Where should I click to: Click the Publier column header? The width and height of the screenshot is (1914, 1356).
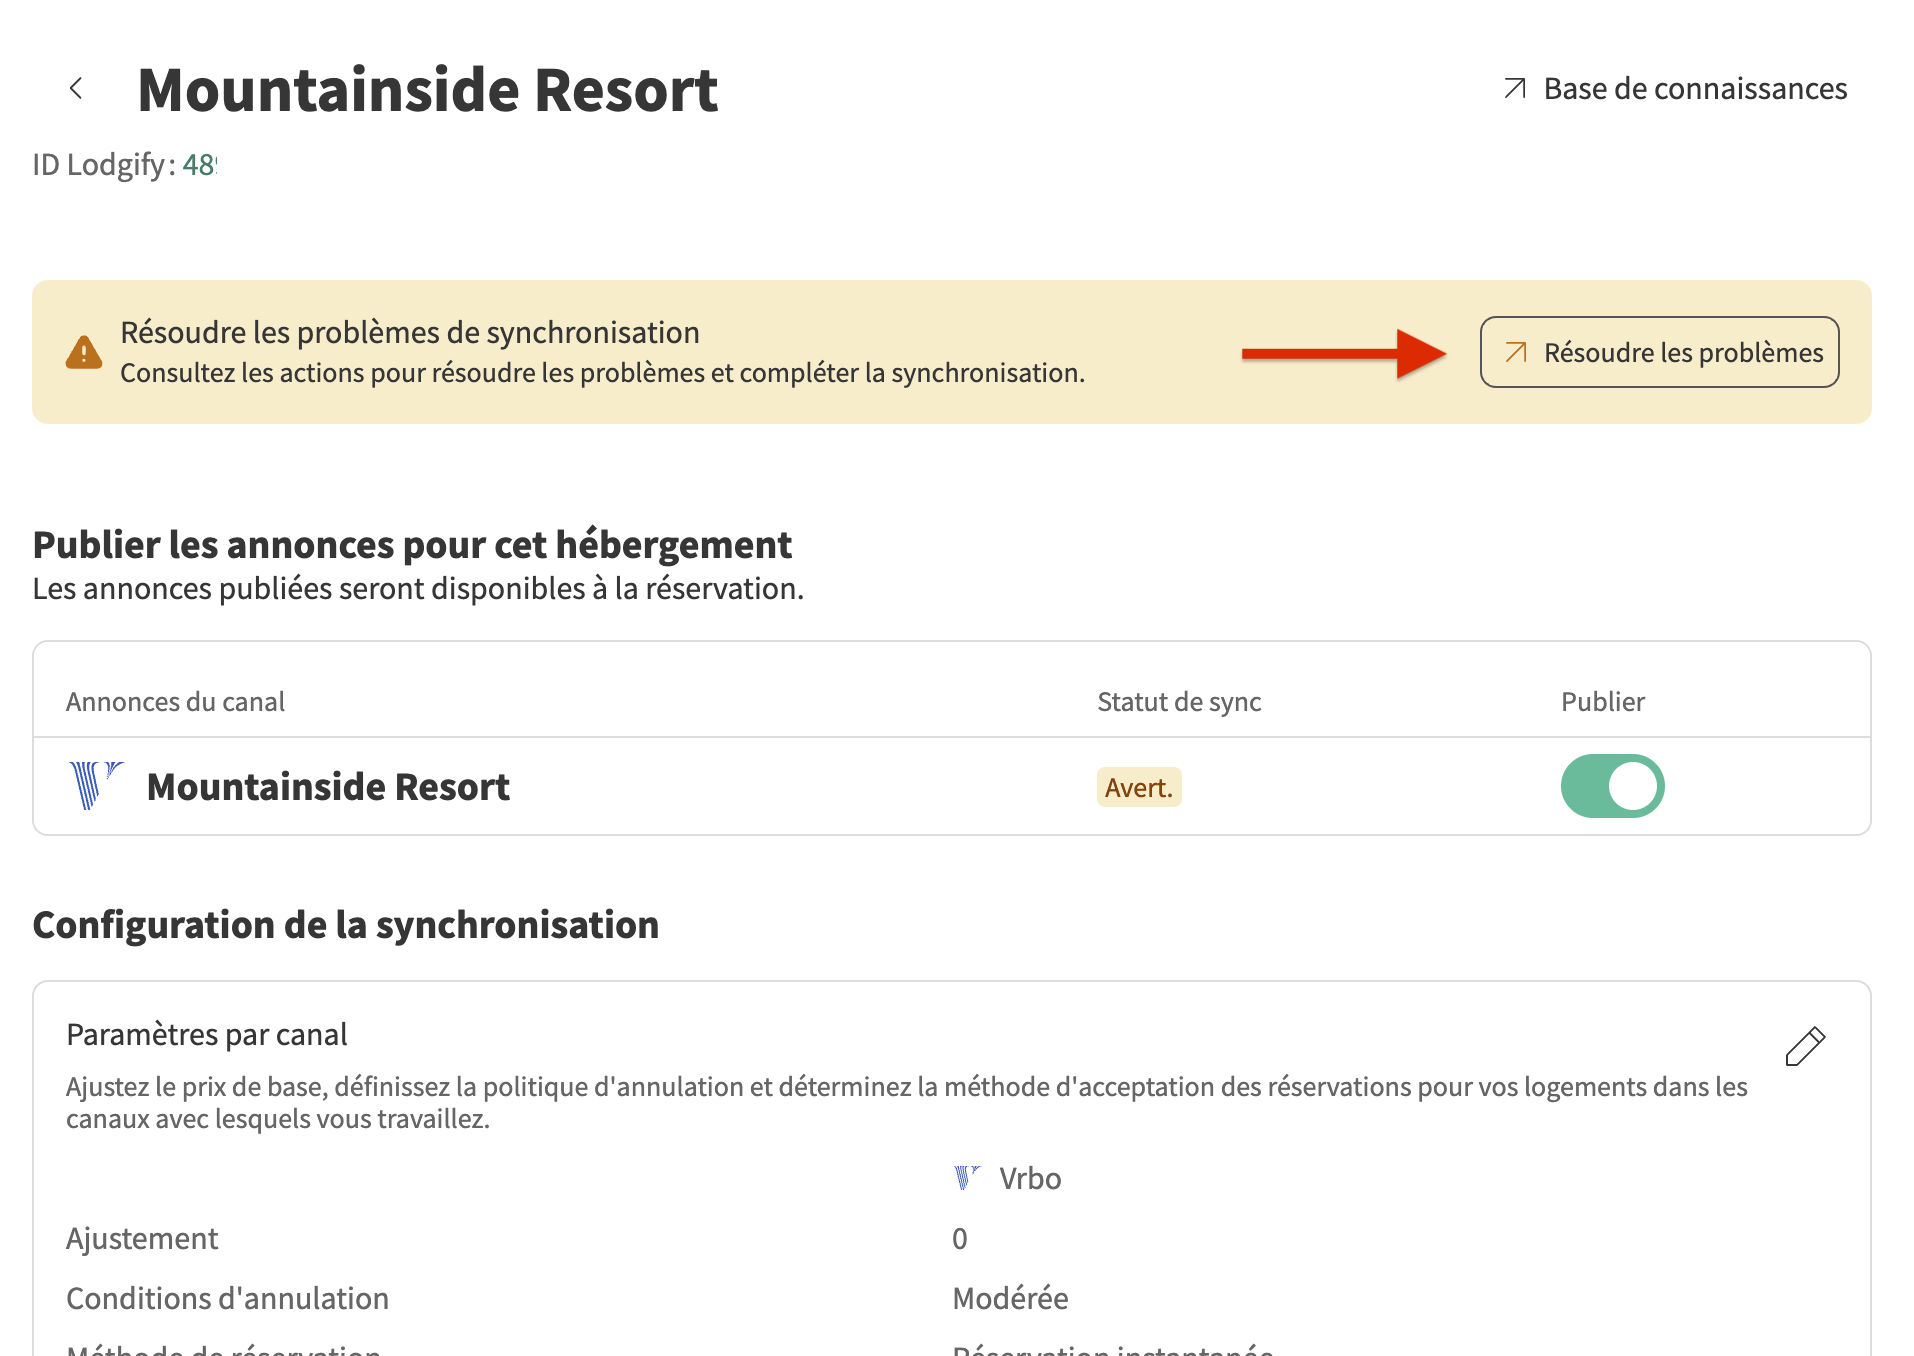[1602, 702]
